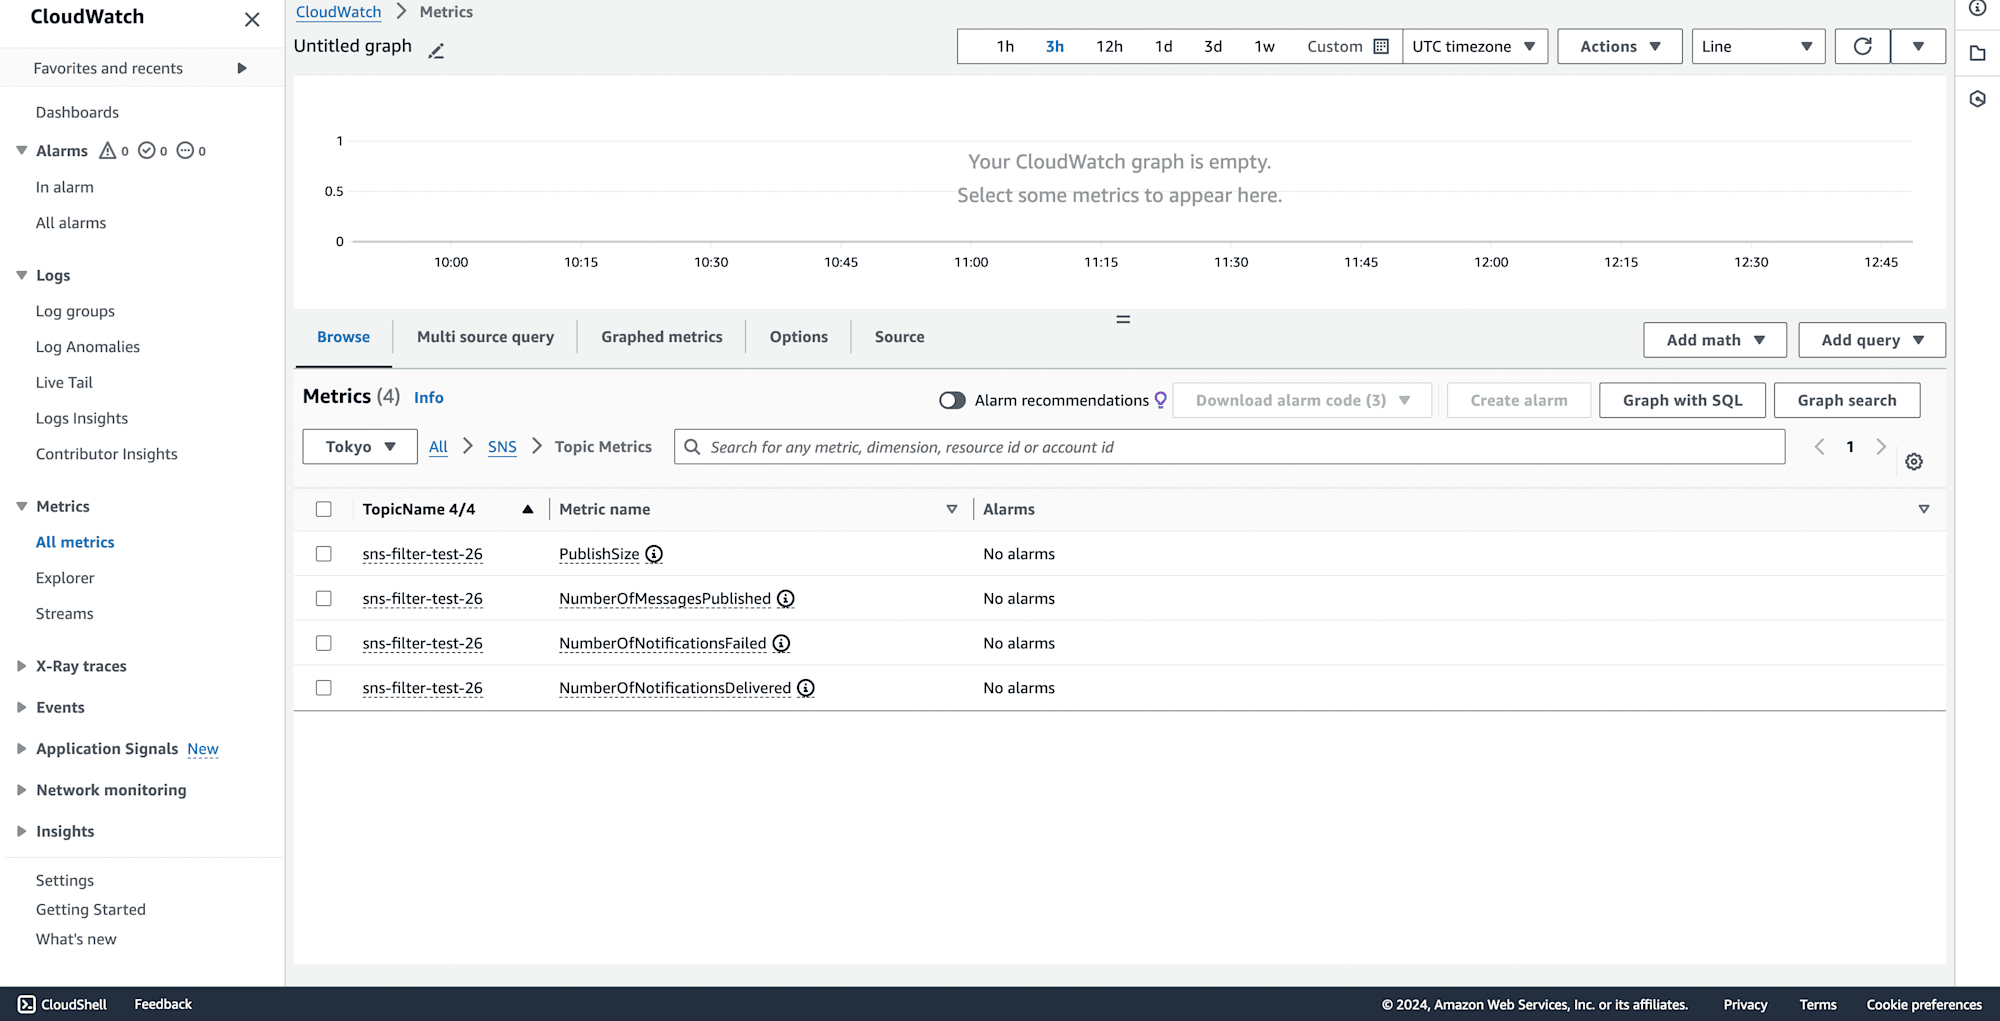Switch to Graphed metrics tab

[x=662, y=337]
